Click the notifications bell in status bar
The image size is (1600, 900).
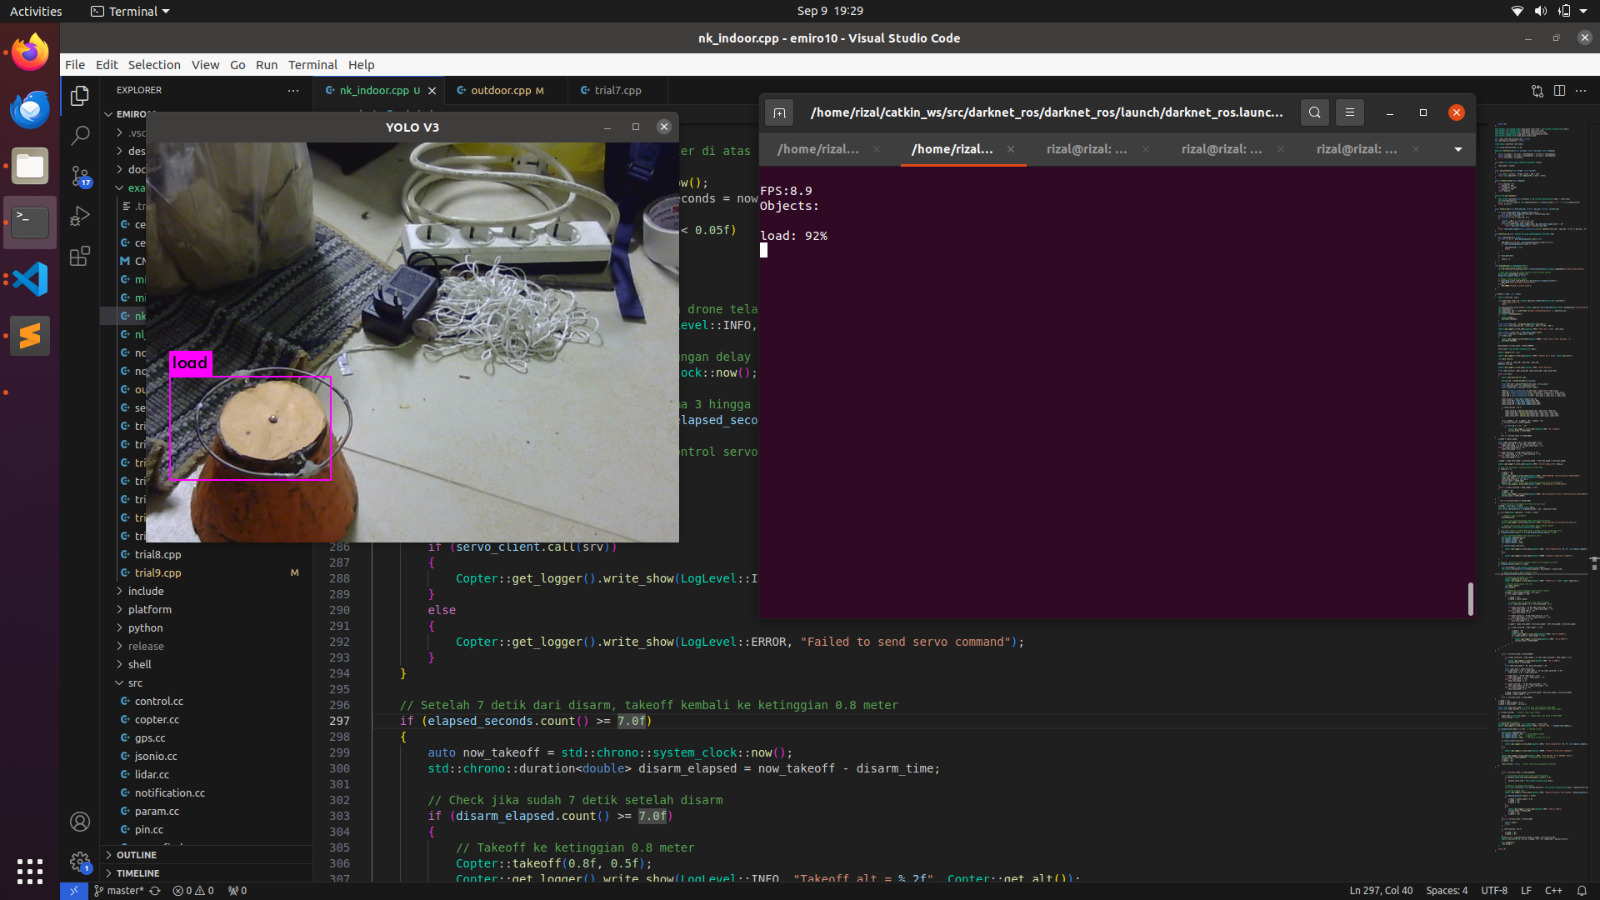tap(1582, 890)
